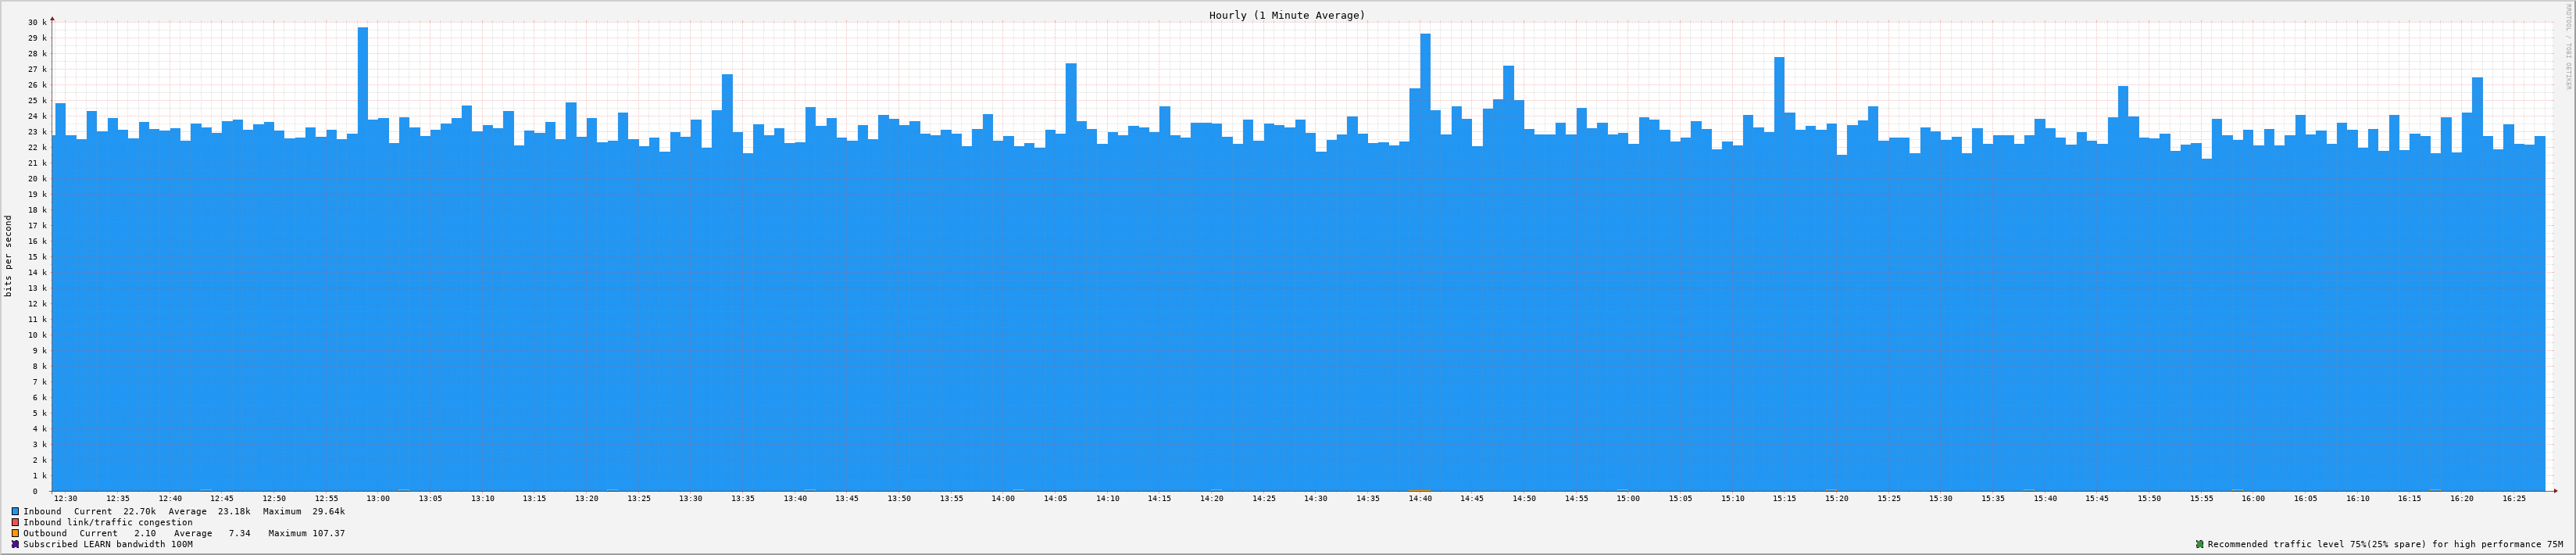This screenshot has height=555, width=2576.
Task: Click the 12:30 time axis label
Action: (66, 498)
